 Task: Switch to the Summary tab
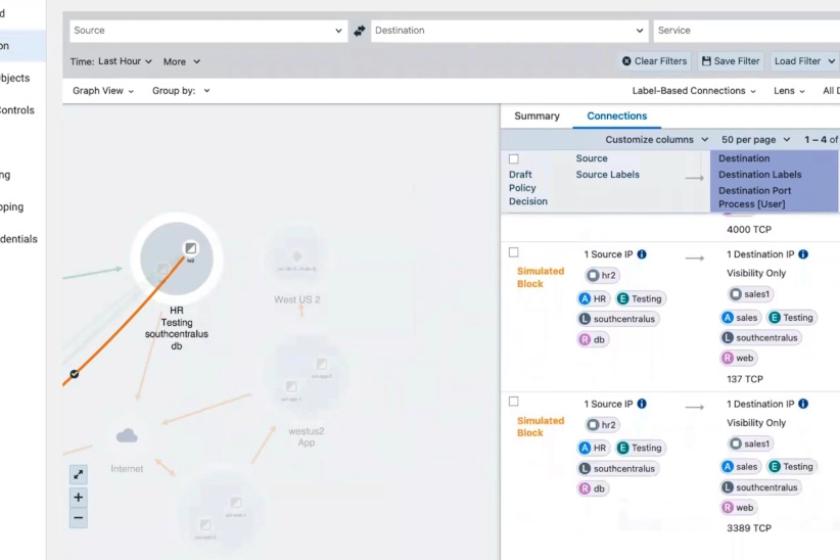537,116
